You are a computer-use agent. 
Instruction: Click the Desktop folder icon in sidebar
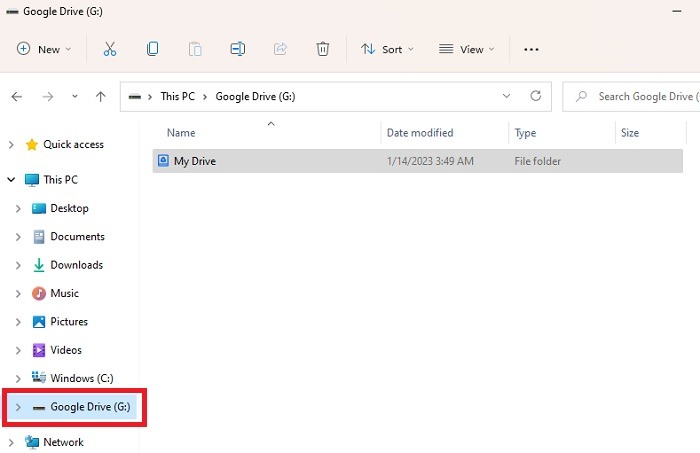coord(39,208)
